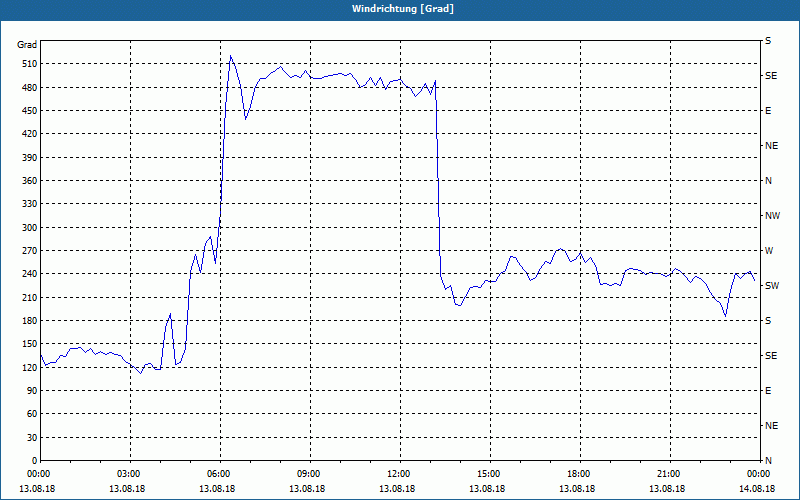Click the 0 degree axis label
Image resolution: width=800 pixels, height=500 pixels.
[x=35, y=461]
